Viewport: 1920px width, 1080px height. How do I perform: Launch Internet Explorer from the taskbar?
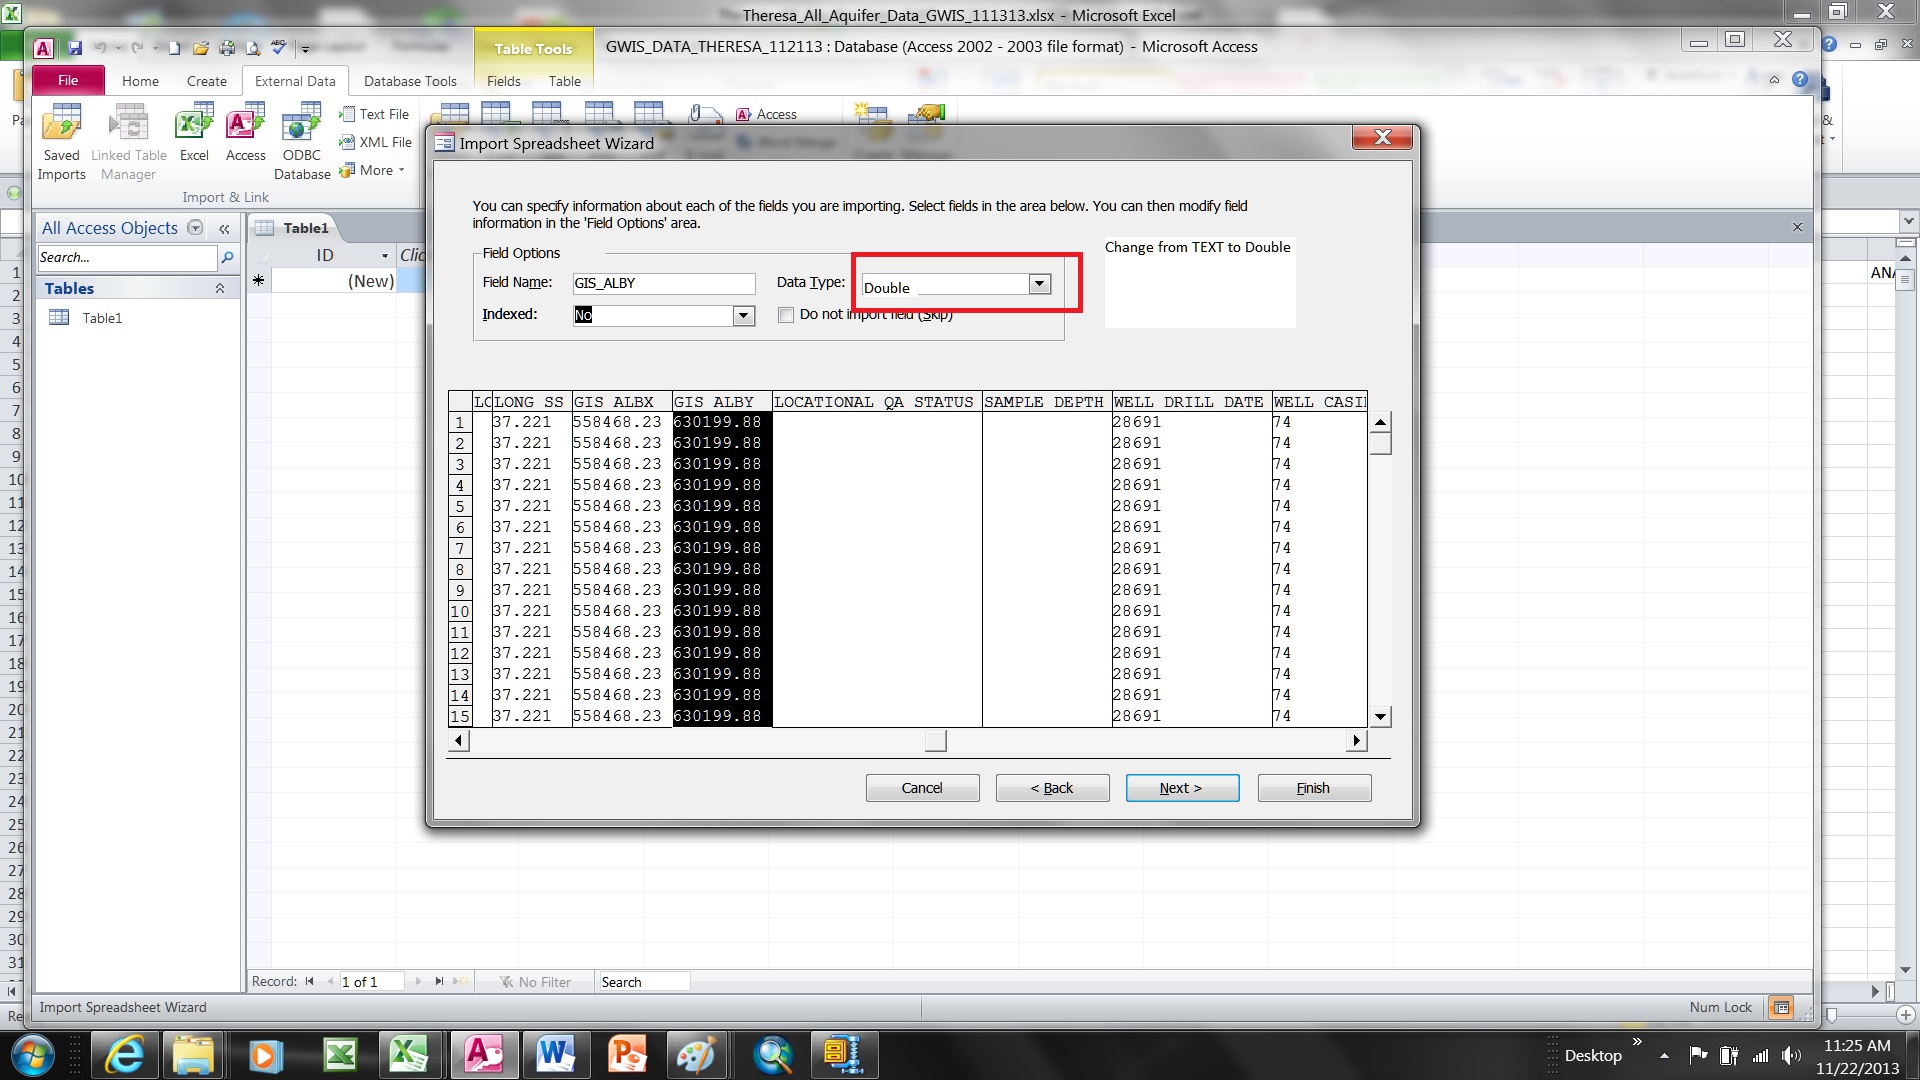(x=124, y=1055)
